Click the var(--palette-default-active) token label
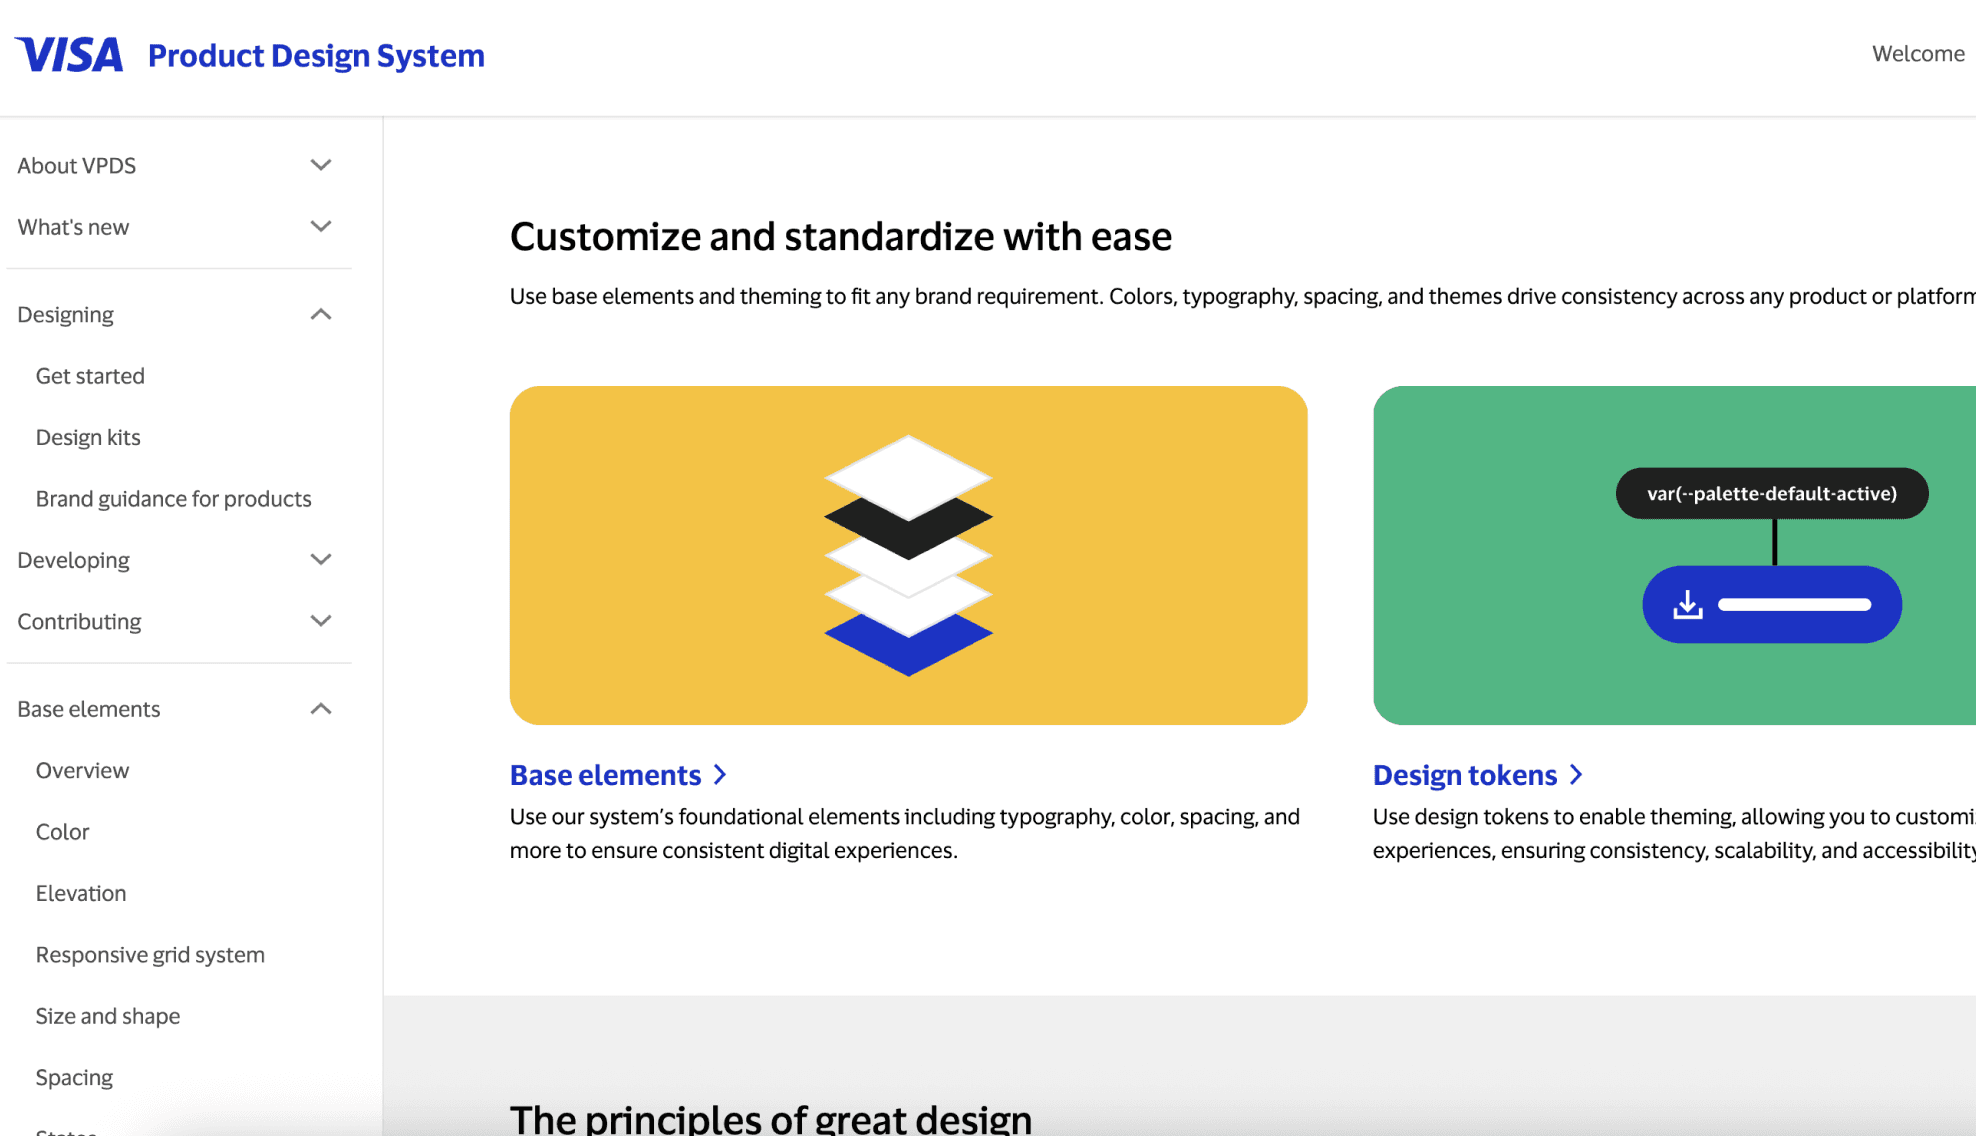Image resolution: width=1976 pixels, height=1136 pixels. click(1771, 493)
